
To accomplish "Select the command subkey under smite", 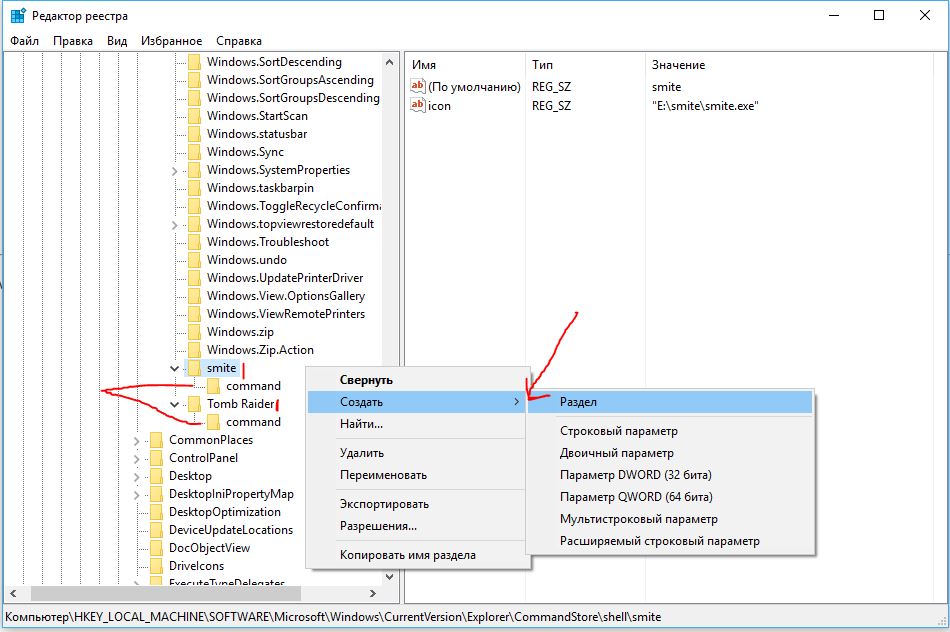I will coord(253,386).
